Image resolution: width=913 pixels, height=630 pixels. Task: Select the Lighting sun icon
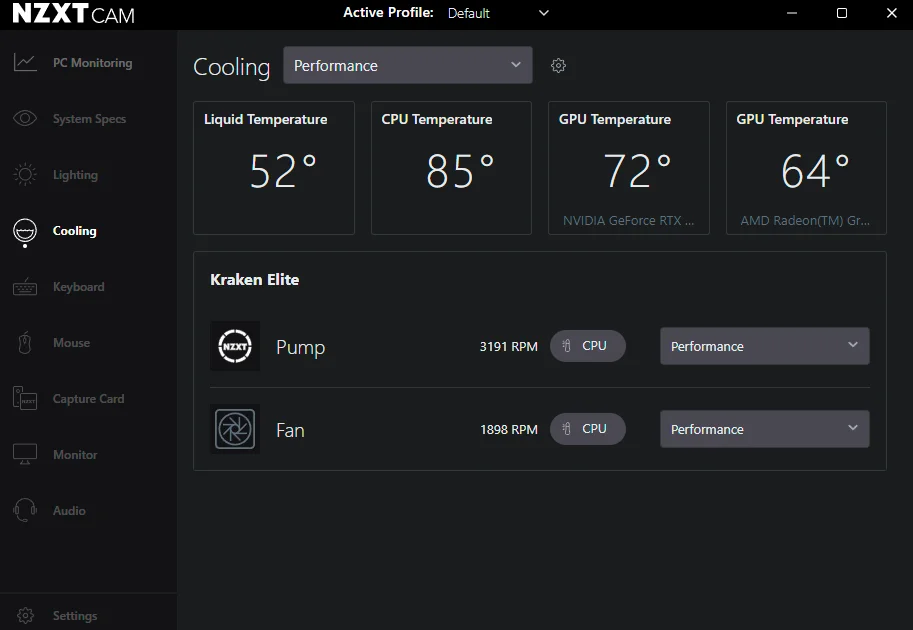pos(25,175)
